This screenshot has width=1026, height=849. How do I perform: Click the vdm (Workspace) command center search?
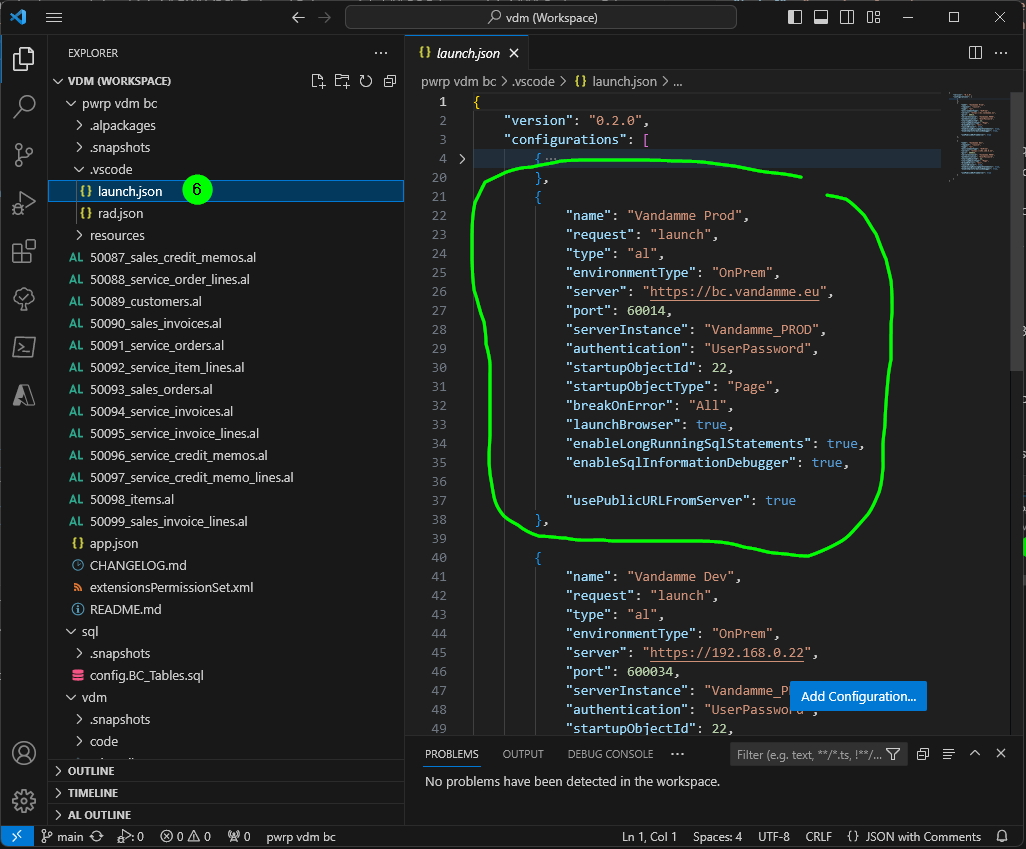(x=540, y=18)
